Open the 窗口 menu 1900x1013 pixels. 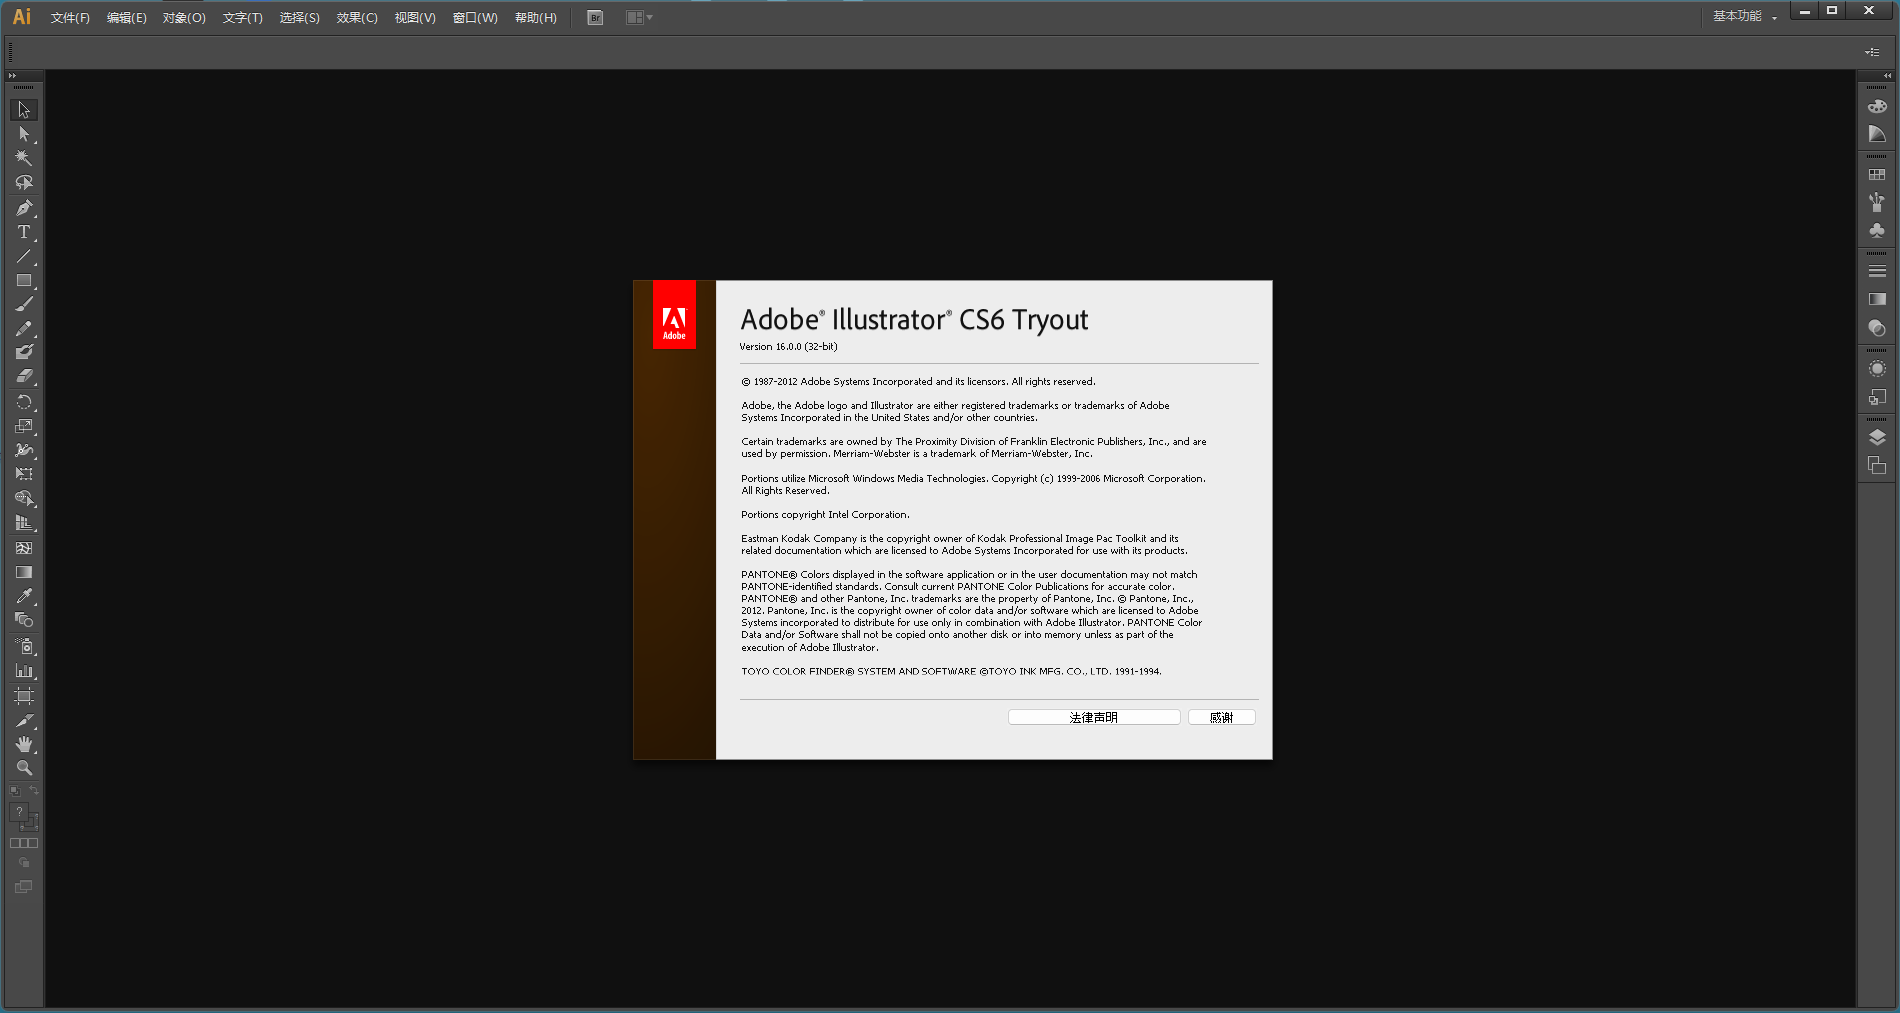(475, 17)
